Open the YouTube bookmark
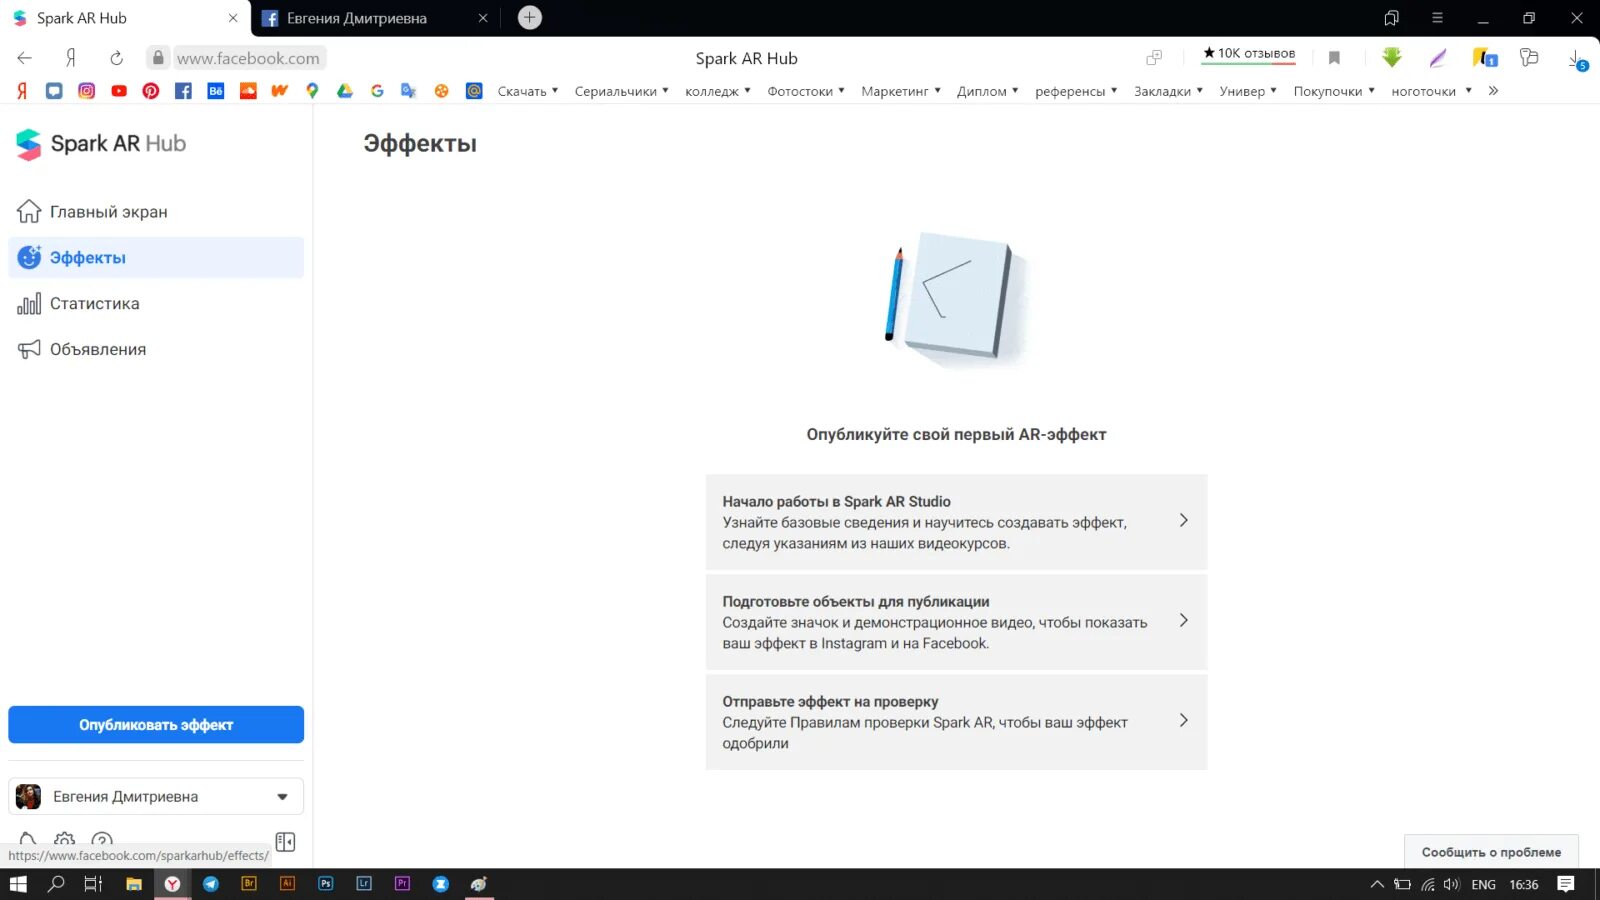This screenshot has width=1600, height=900. click(119, 91)
